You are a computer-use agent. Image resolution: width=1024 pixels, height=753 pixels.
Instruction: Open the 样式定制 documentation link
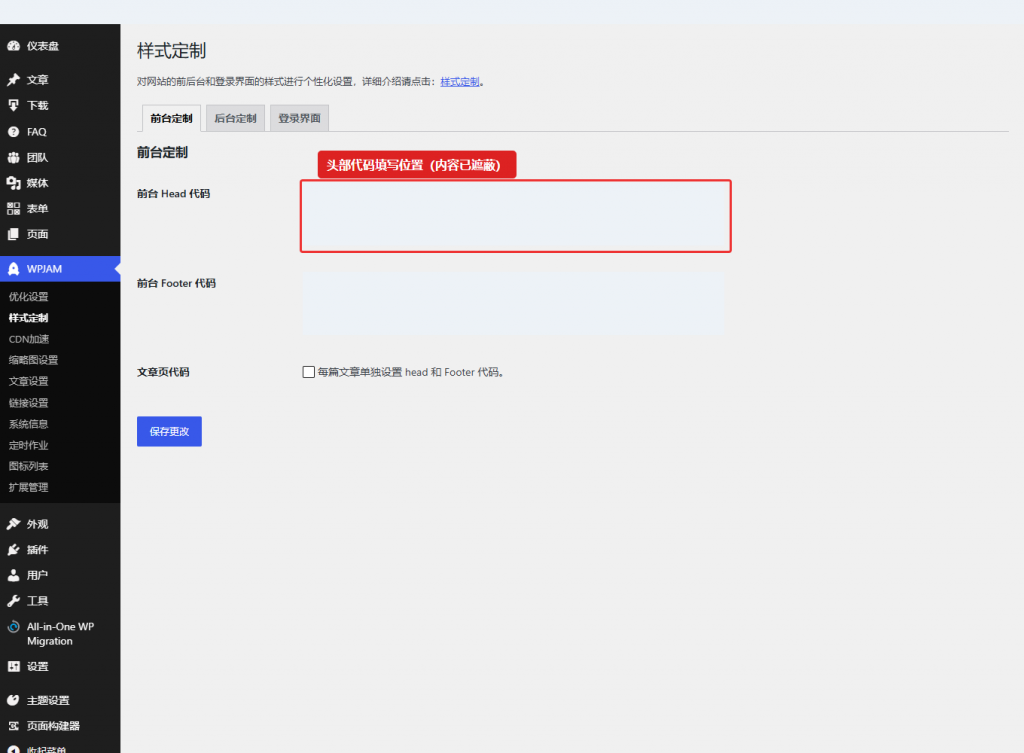[460, 82]
